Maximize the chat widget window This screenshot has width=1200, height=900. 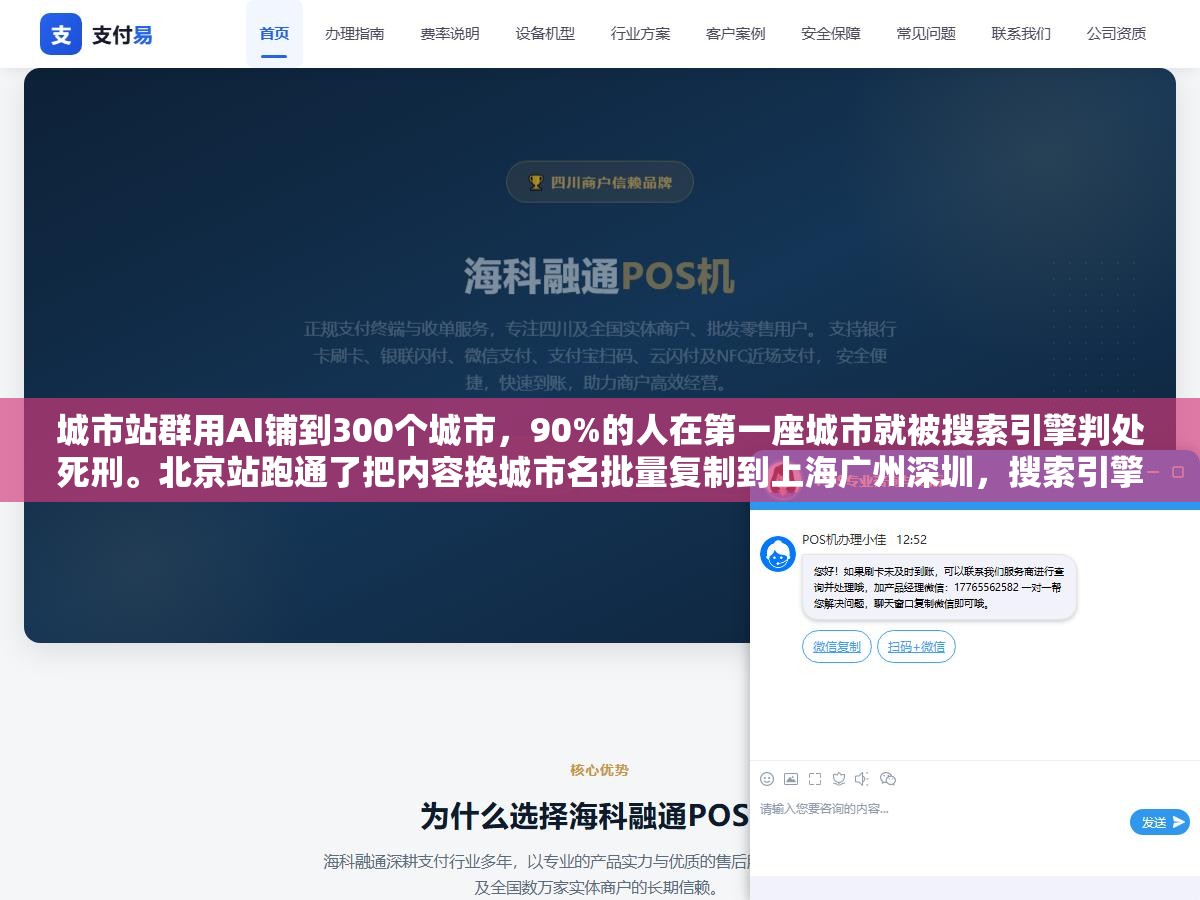point(1177,472)
